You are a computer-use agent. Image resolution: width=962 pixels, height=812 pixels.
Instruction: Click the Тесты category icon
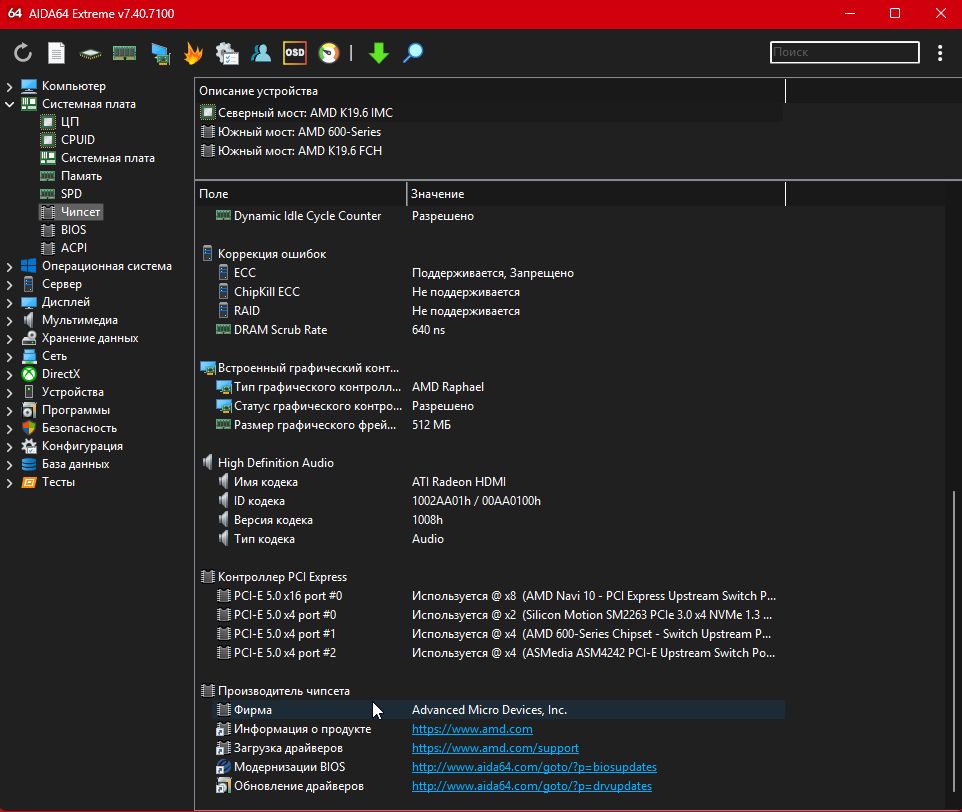pyautogui.click(x=29, y=482)
